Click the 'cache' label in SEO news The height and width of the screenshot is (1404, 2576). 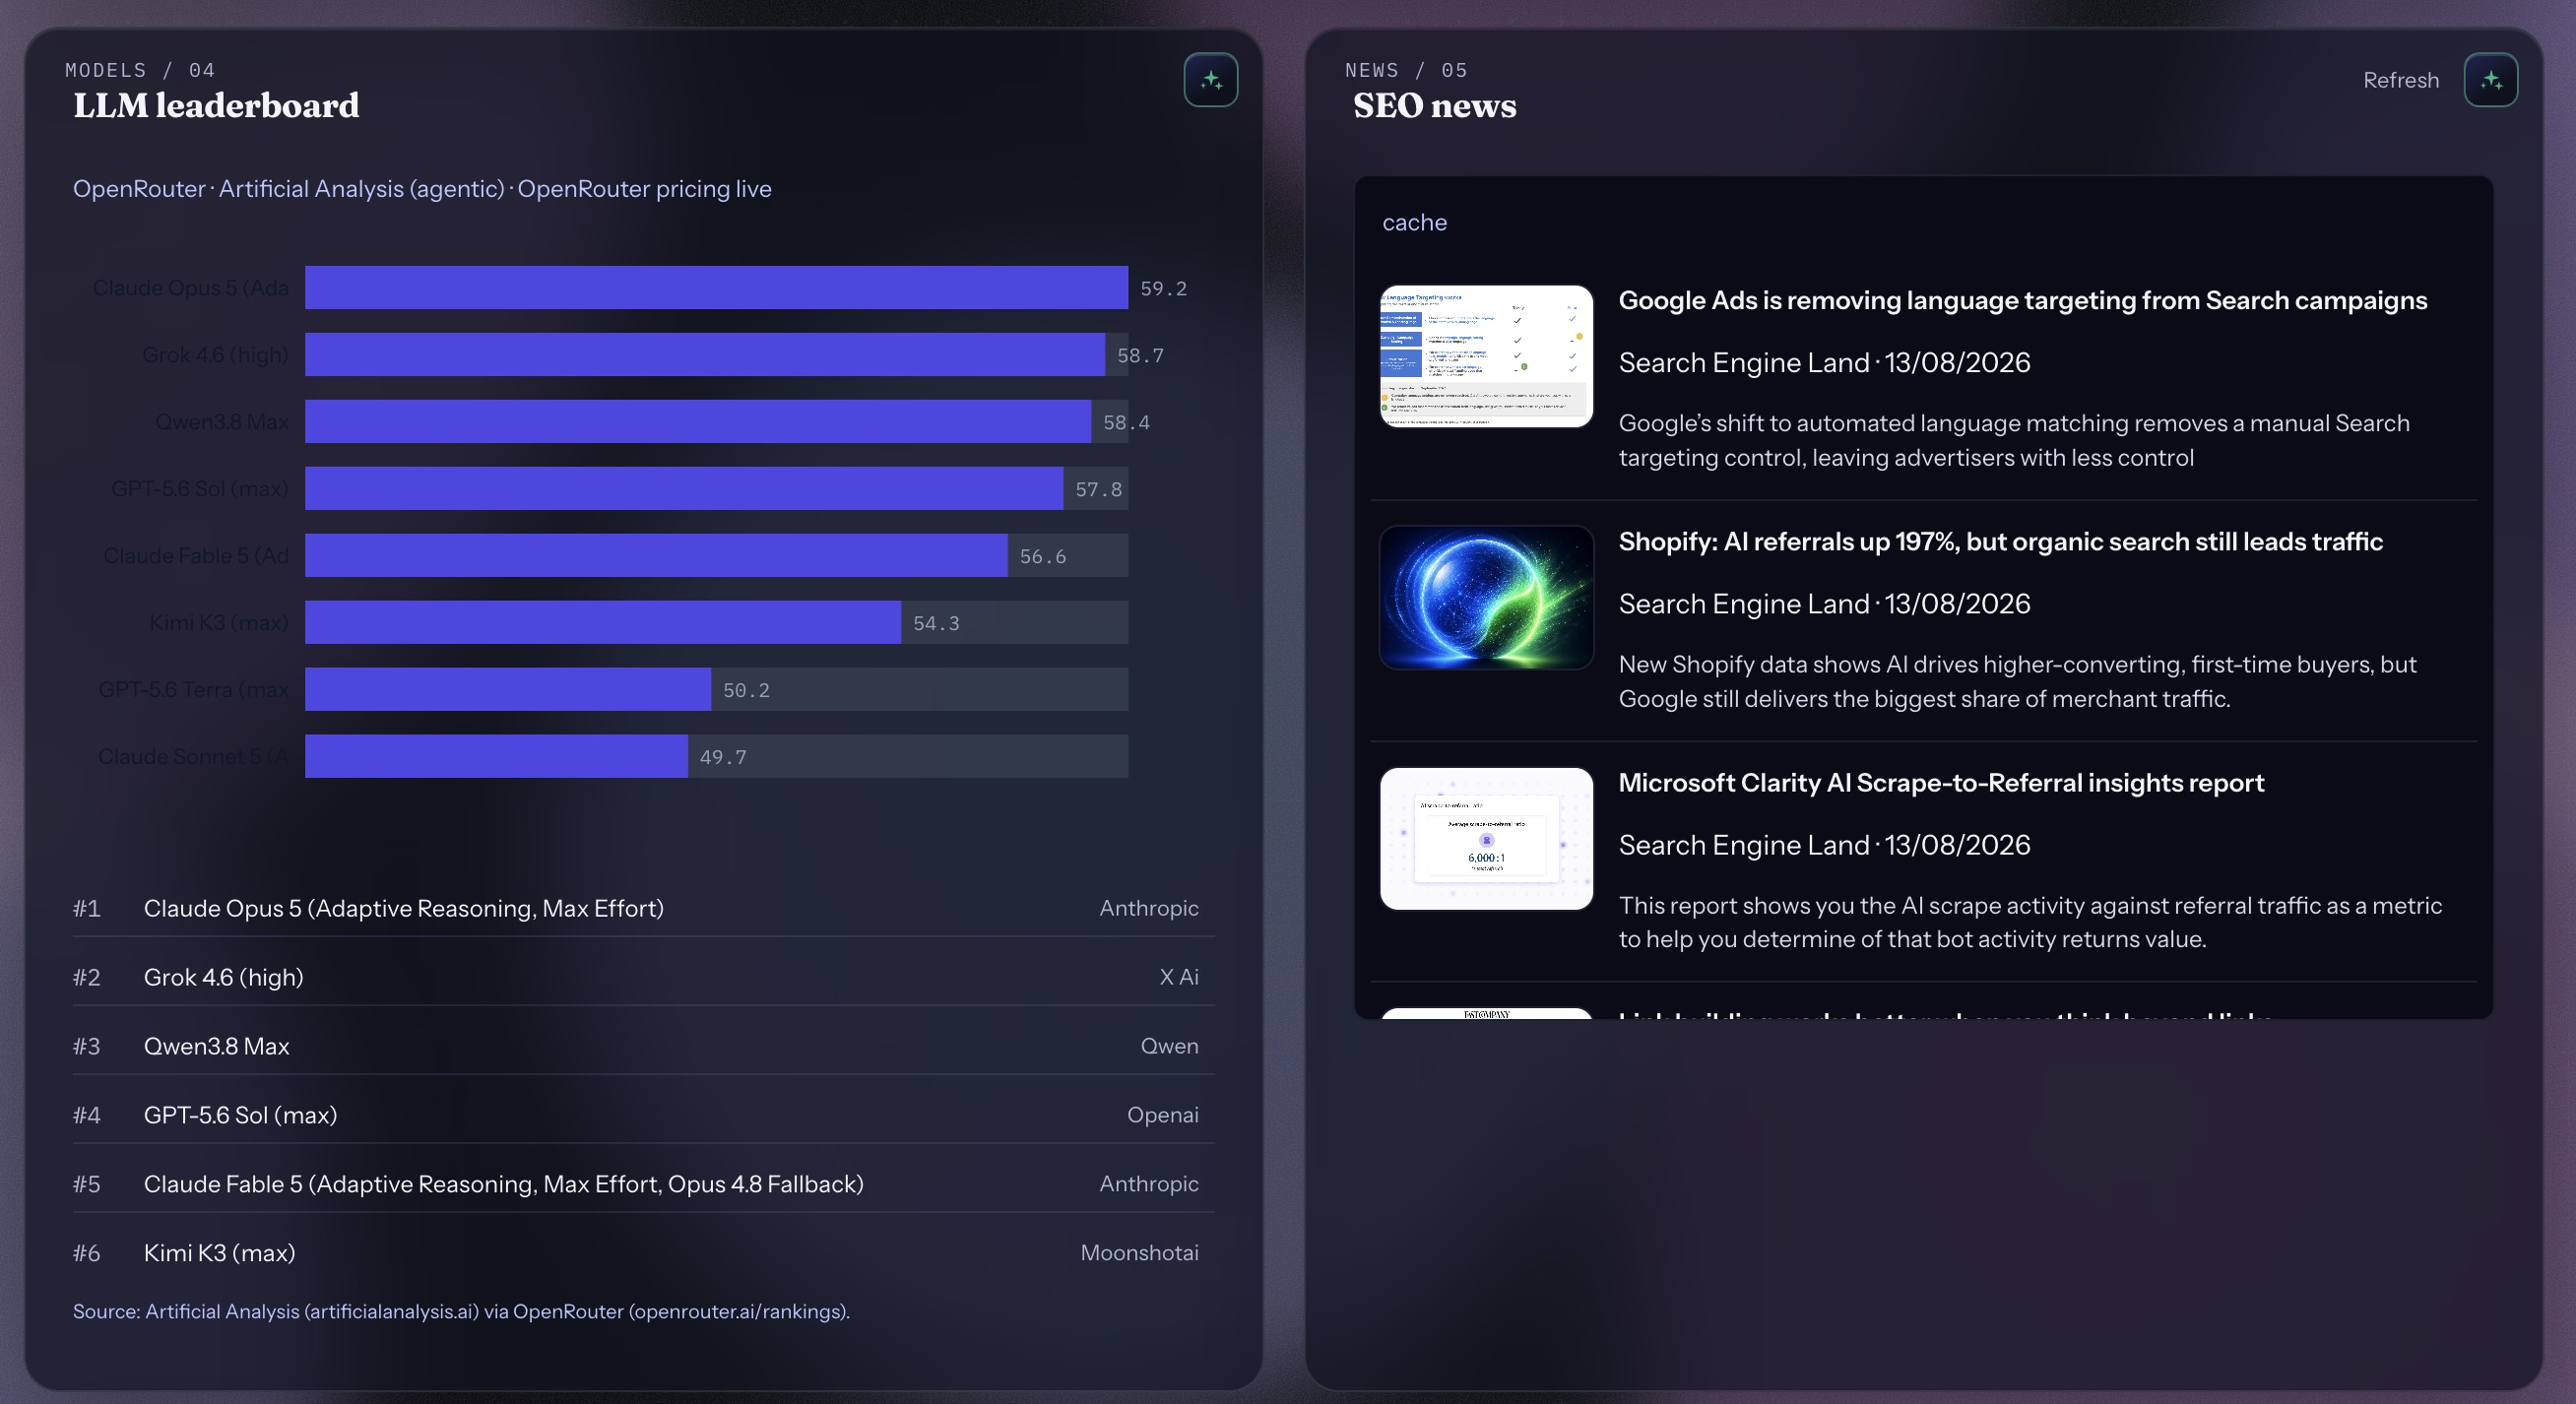pos(1414,222)
